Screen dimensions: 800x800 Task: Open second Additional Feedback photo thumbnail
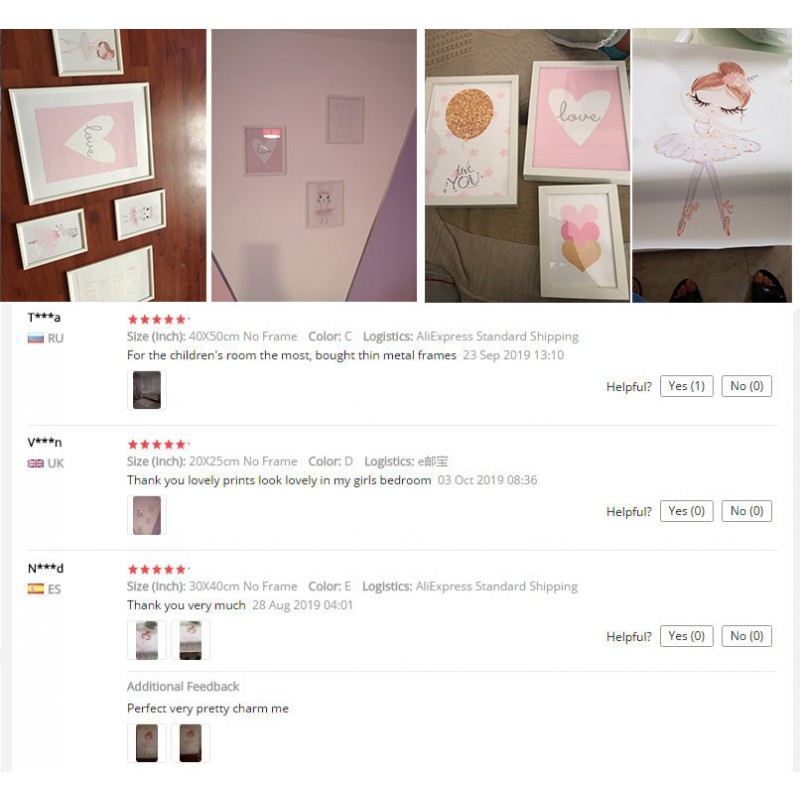pos(190,743)
